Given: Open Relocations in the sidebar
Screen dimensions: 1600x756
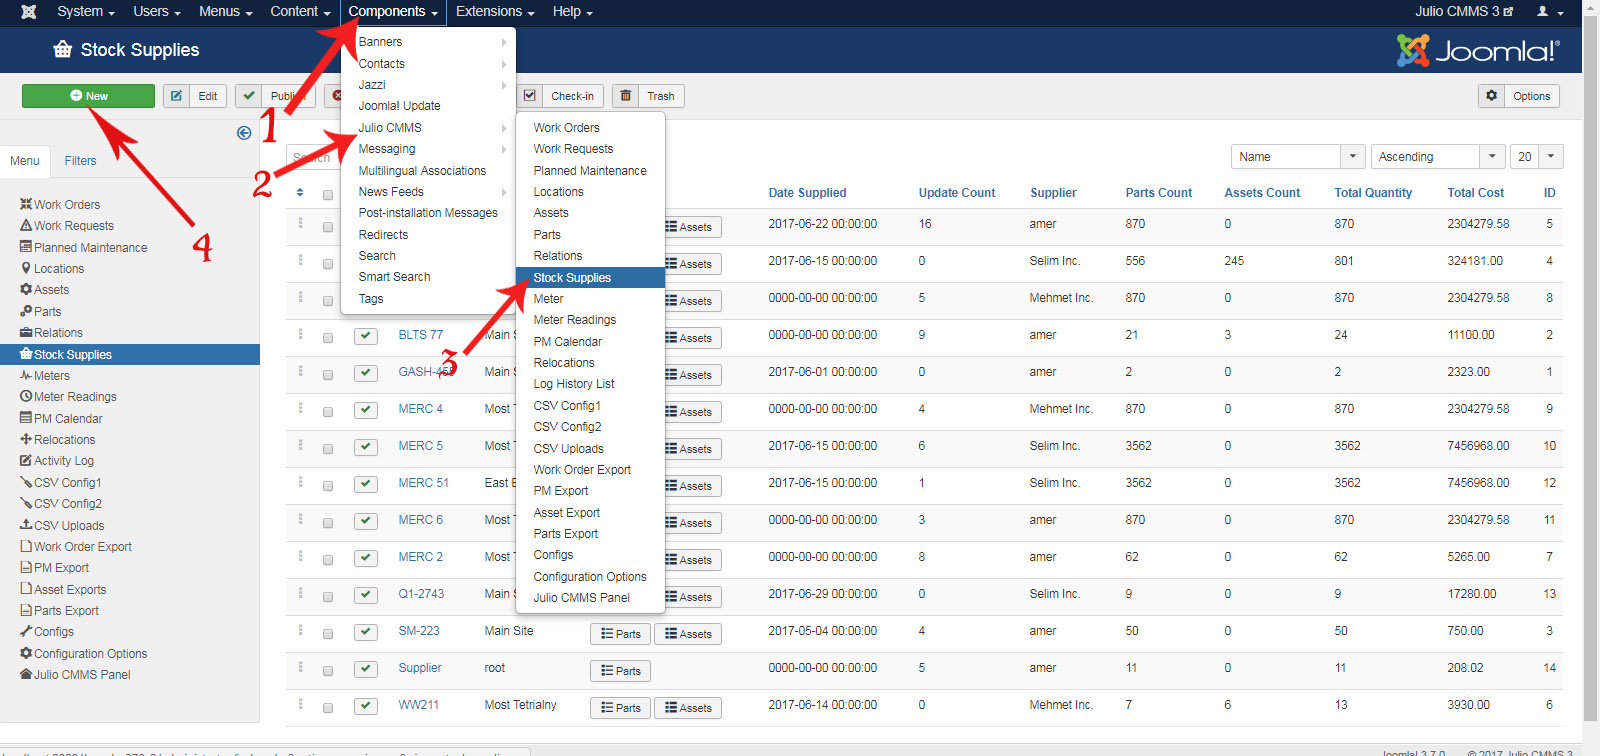Looking at the screenshot, I should tap(58, 440).
